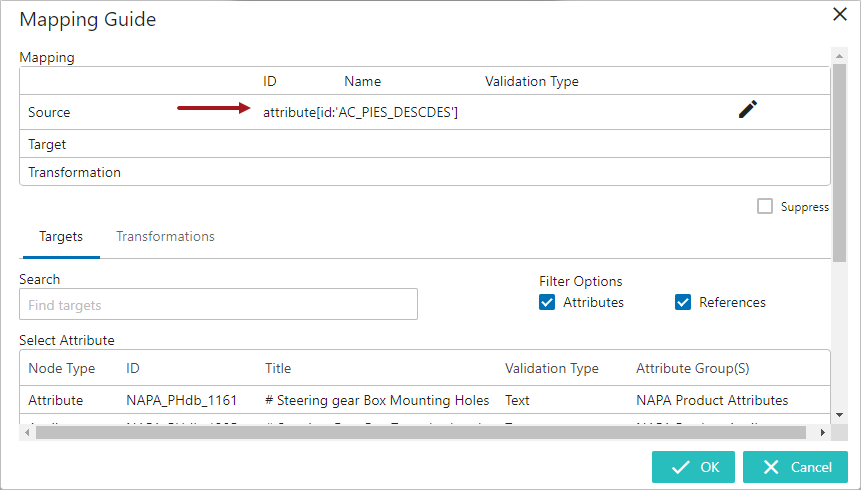This screenshot has width=861, height=490.
Task: Enable the Suppress checkbox
Action: (x=765, y=206)
